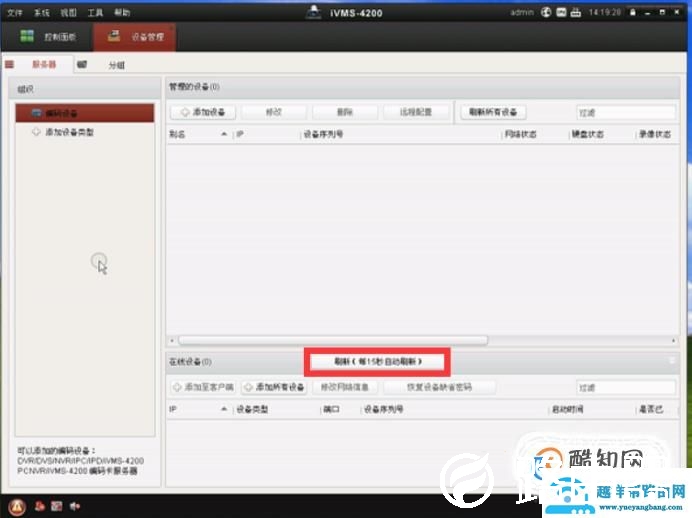Screen dimensions: 692x518
Task: Click the red server list icon
Action: click(9, 65)
